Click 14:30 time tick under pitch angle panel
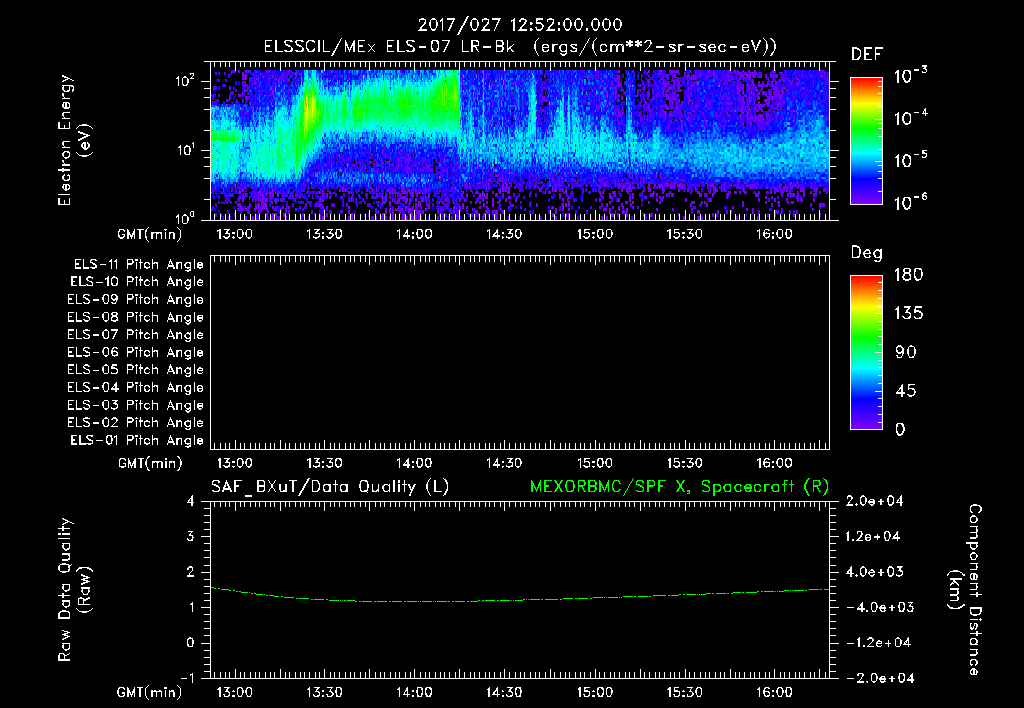The width and height of the screenshot is (1024, 708). (x=504, y=464)
